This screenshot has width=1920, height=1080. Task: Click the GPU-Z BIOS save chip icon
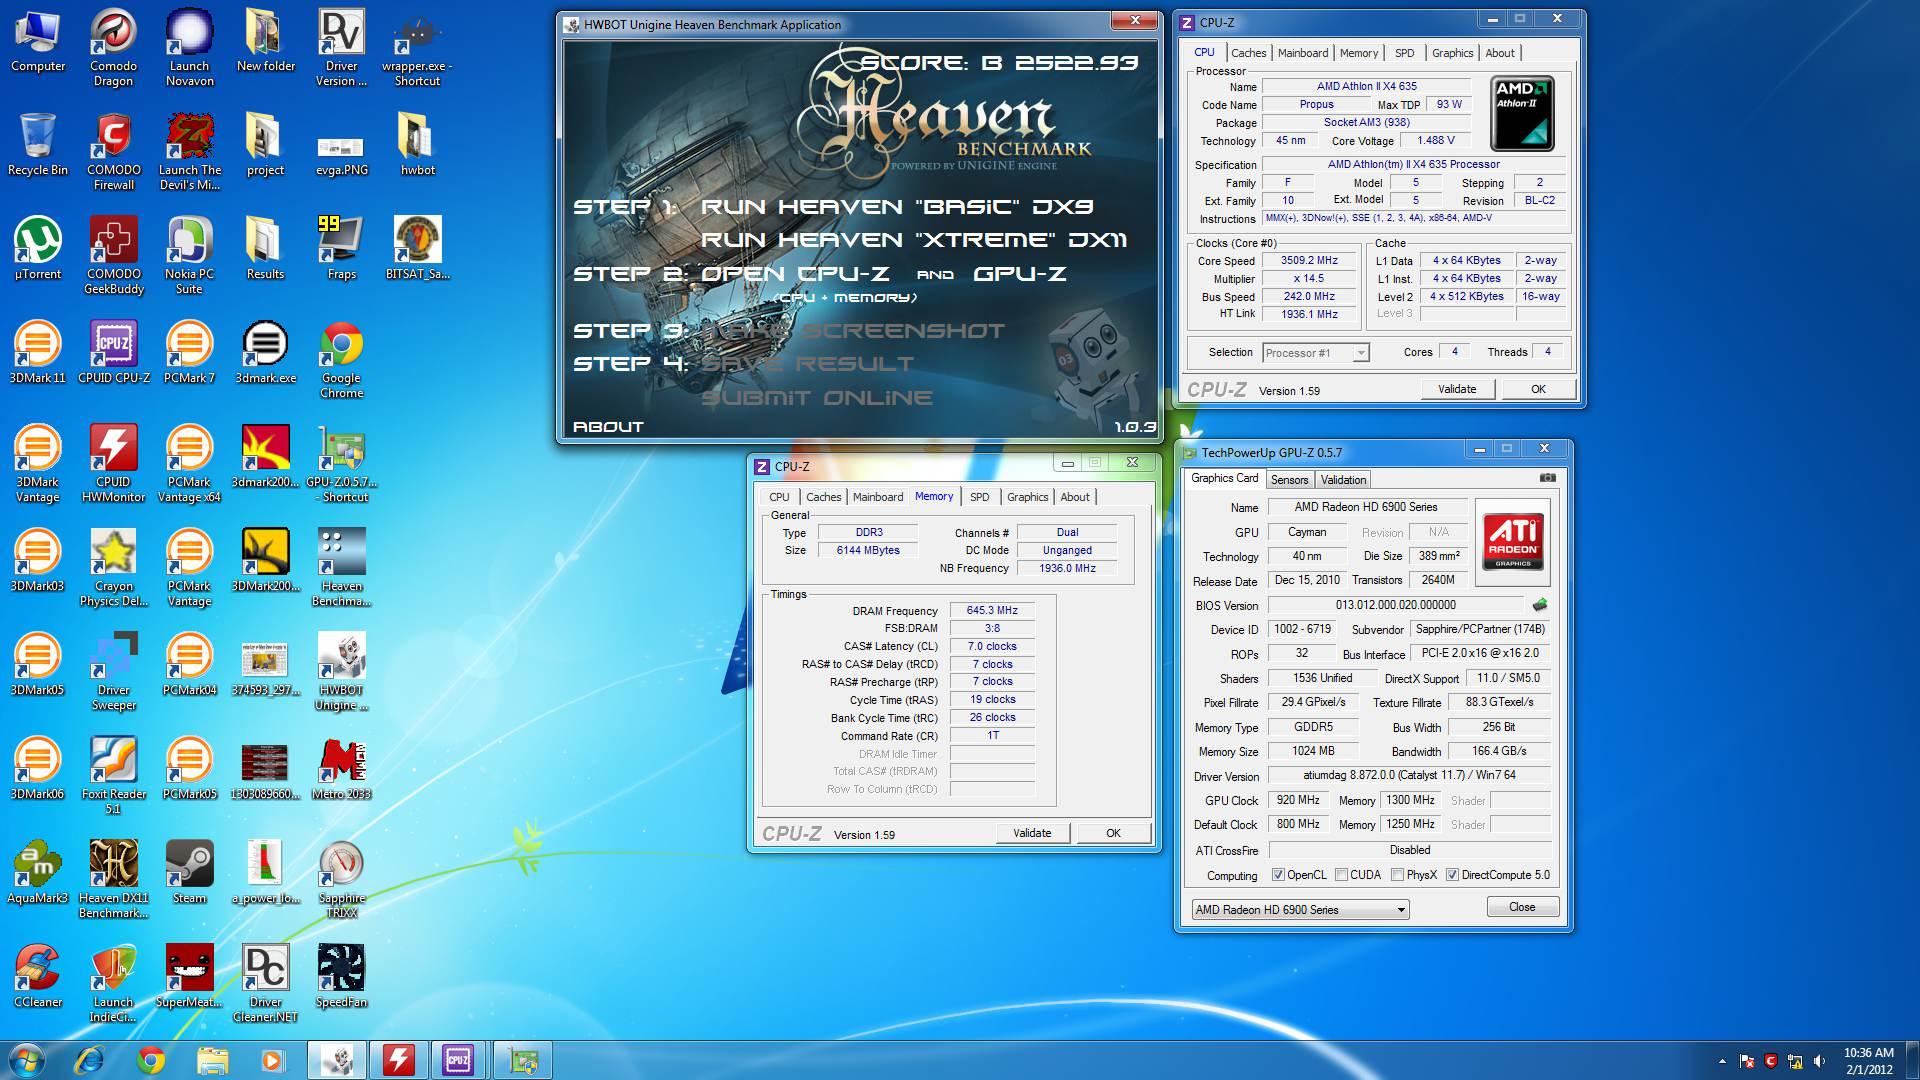click(1539, 605)
